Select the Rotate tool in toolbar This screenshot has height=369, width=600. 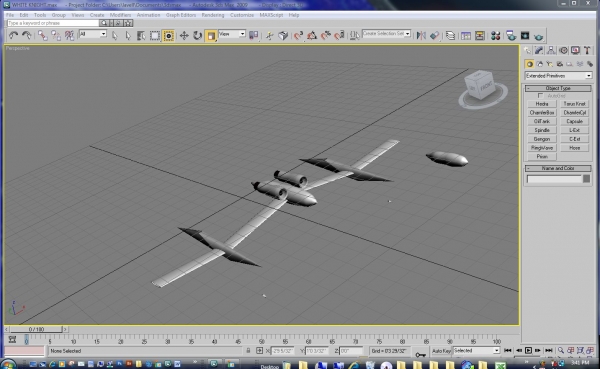197,36
